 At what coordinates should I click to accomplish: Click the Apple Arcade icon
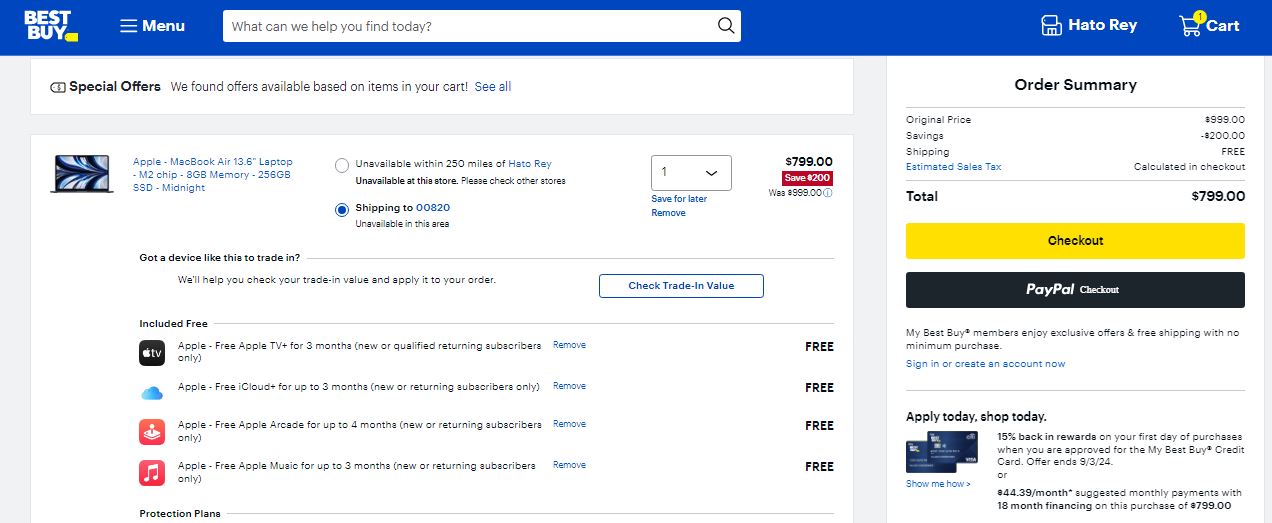click(x=152, y=431)
